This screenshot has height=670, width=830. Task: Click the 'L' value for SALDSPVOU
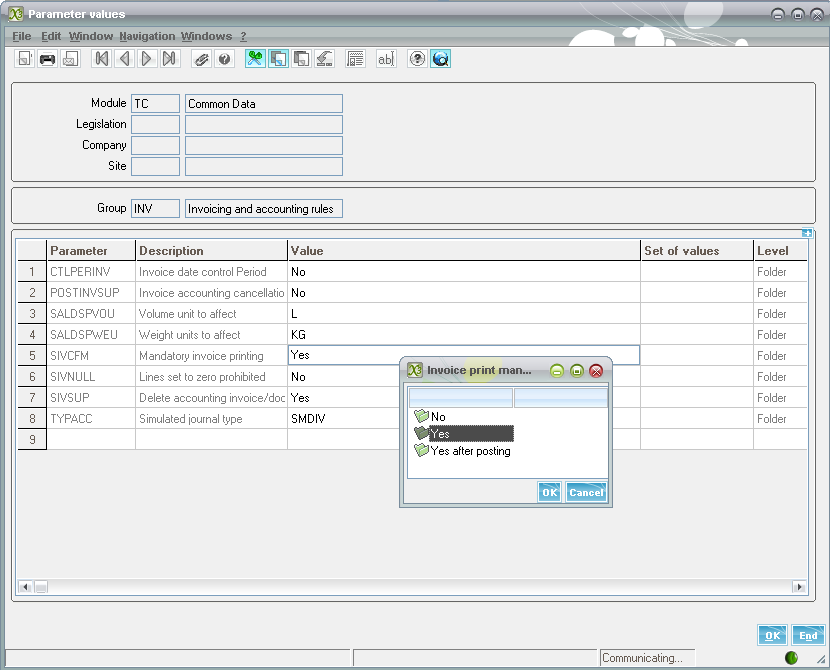464,313
